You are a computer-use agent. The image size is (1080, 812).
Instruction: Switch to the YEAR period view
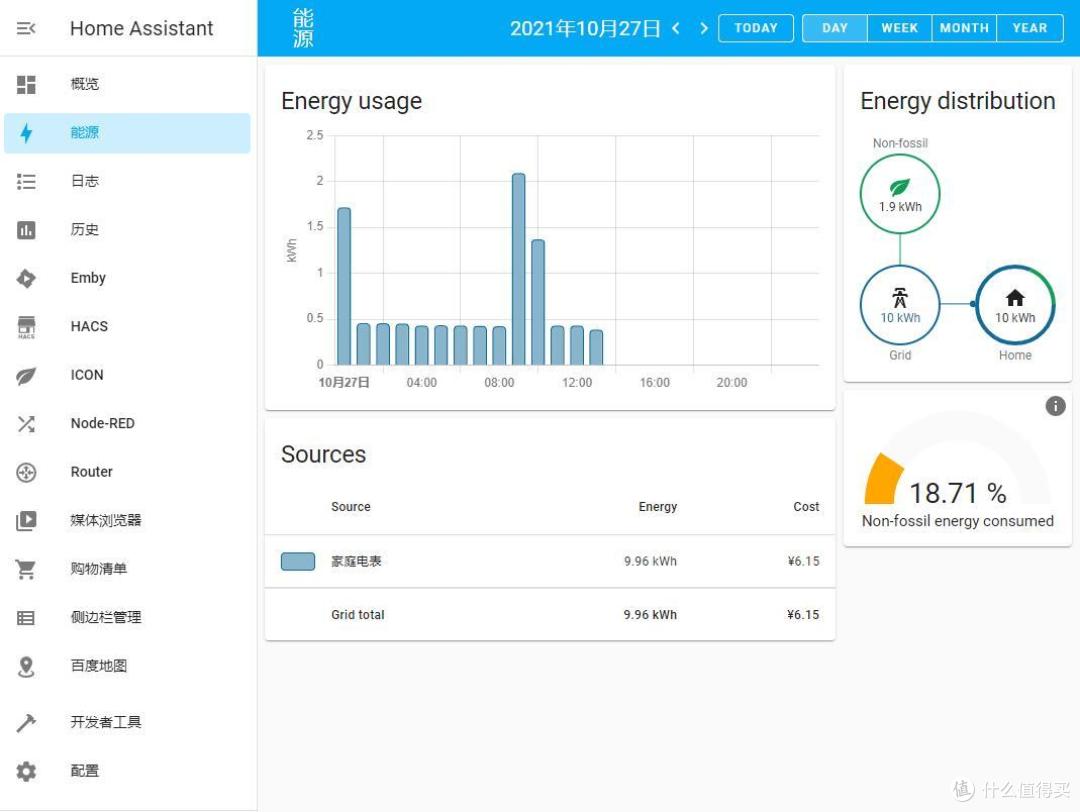(x=1030, y=28)
